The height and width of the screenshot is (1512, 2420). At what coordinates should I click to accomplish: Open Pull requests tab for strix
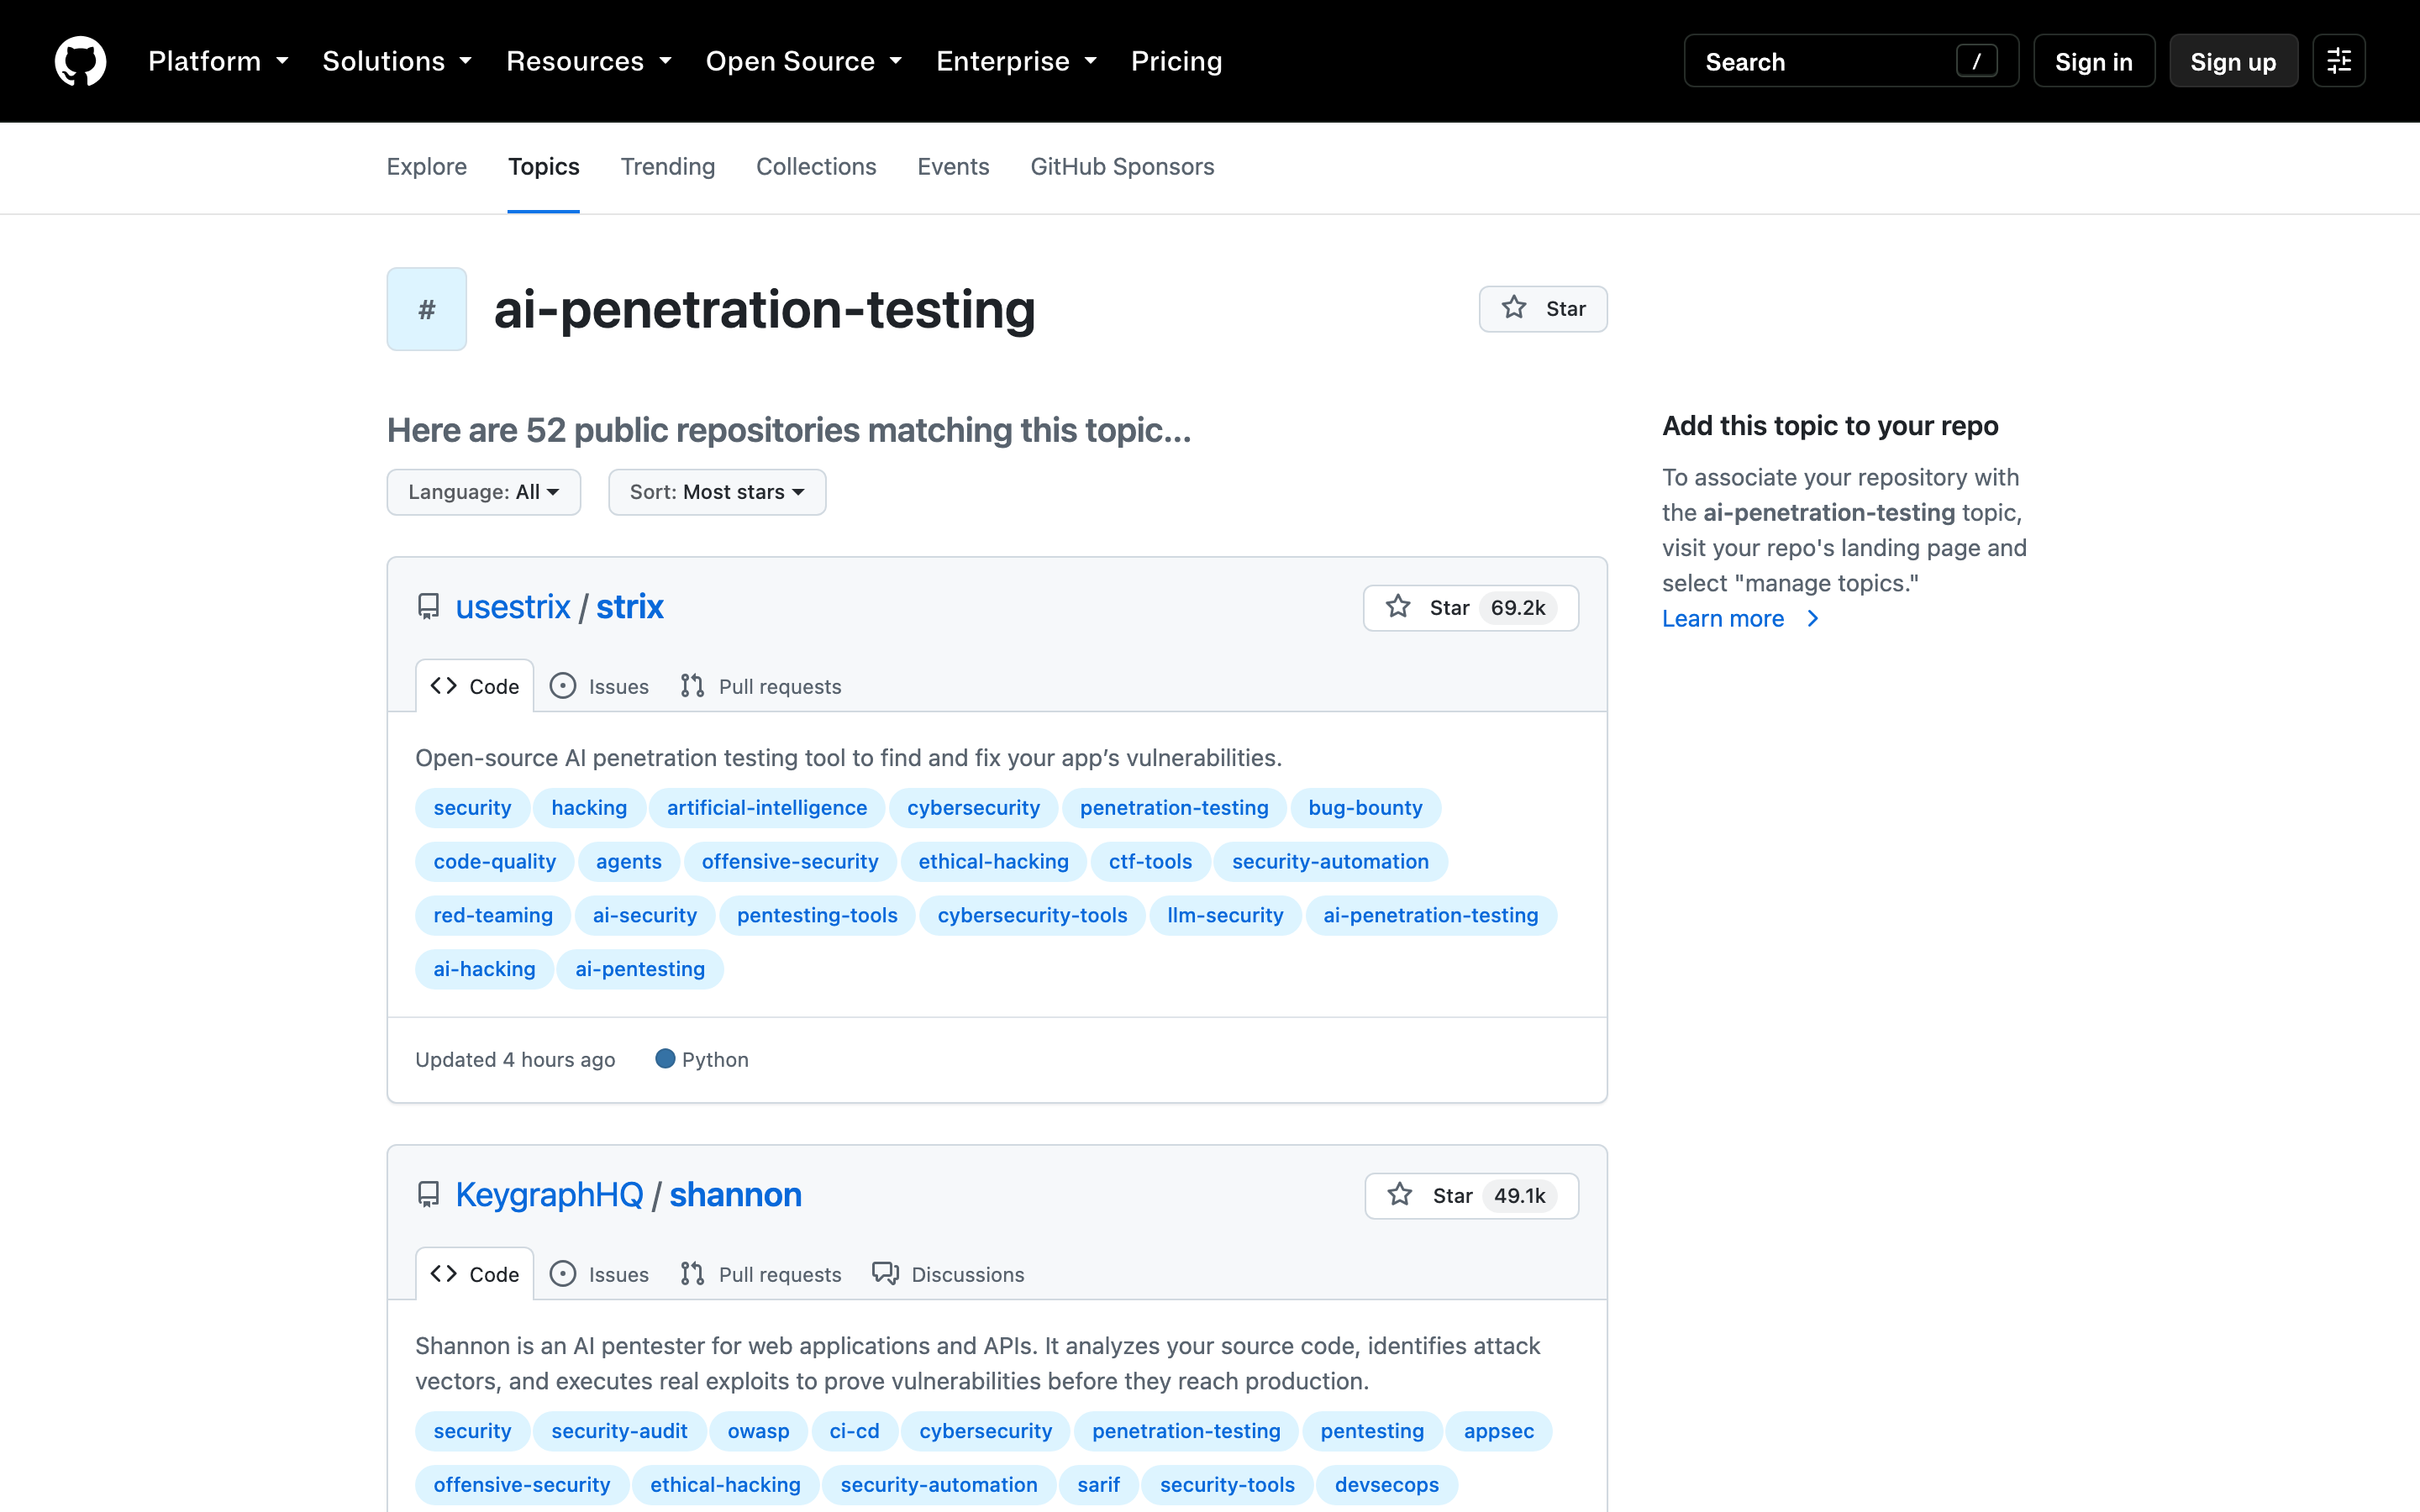pyautogui.click(x=761, y=686)
